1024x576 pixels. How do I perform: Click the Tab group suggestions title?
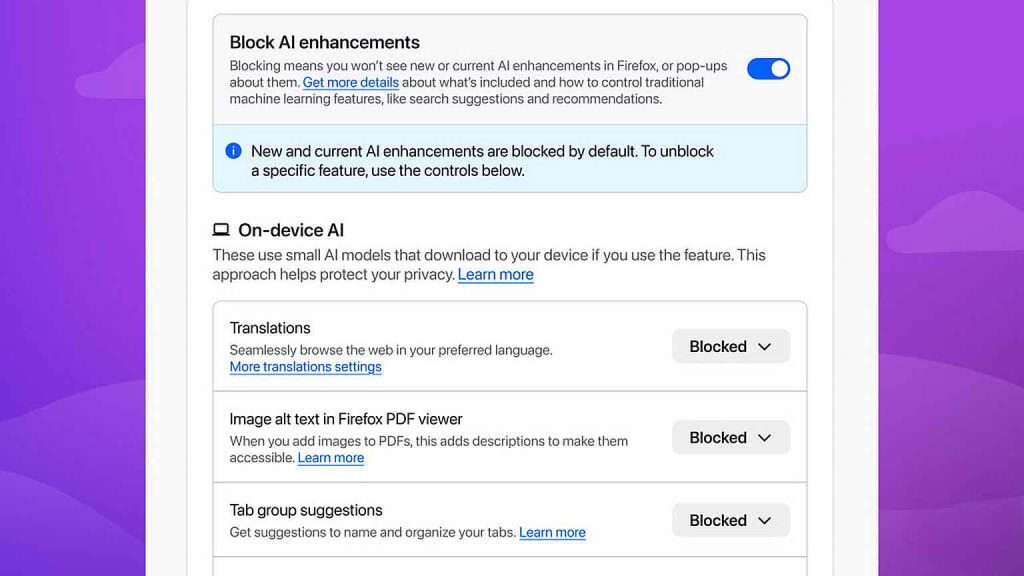(306, 510)
